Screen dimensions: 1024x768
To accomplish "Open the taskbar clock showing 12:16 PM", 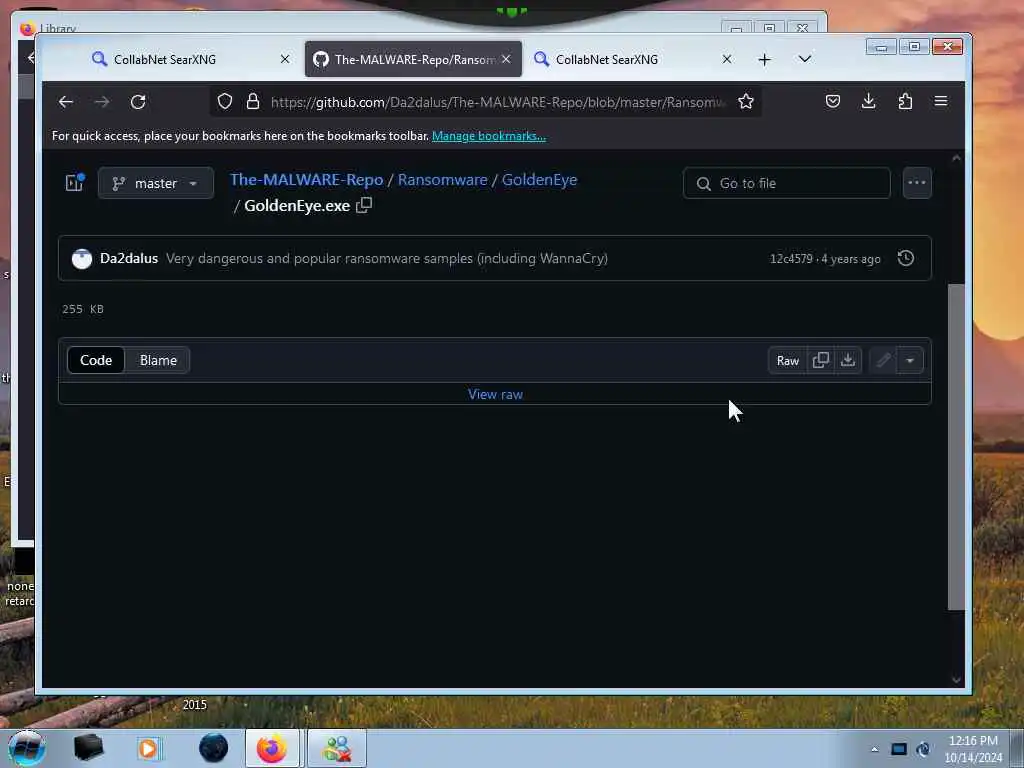I will pos(973,748).
